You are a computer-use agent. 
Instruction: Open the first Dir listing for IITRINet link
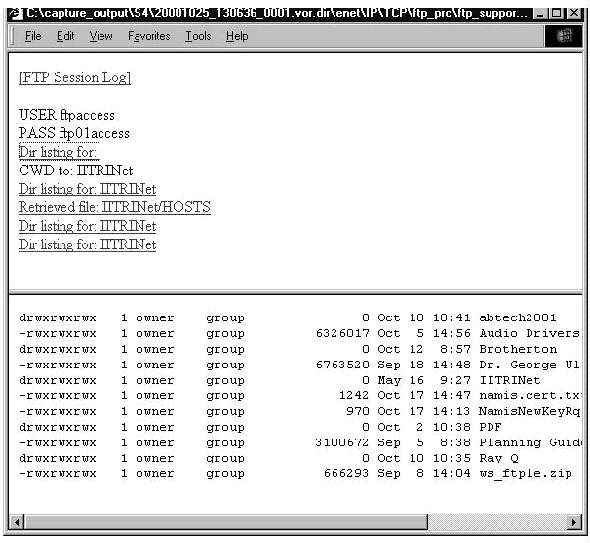coord(87,189)
